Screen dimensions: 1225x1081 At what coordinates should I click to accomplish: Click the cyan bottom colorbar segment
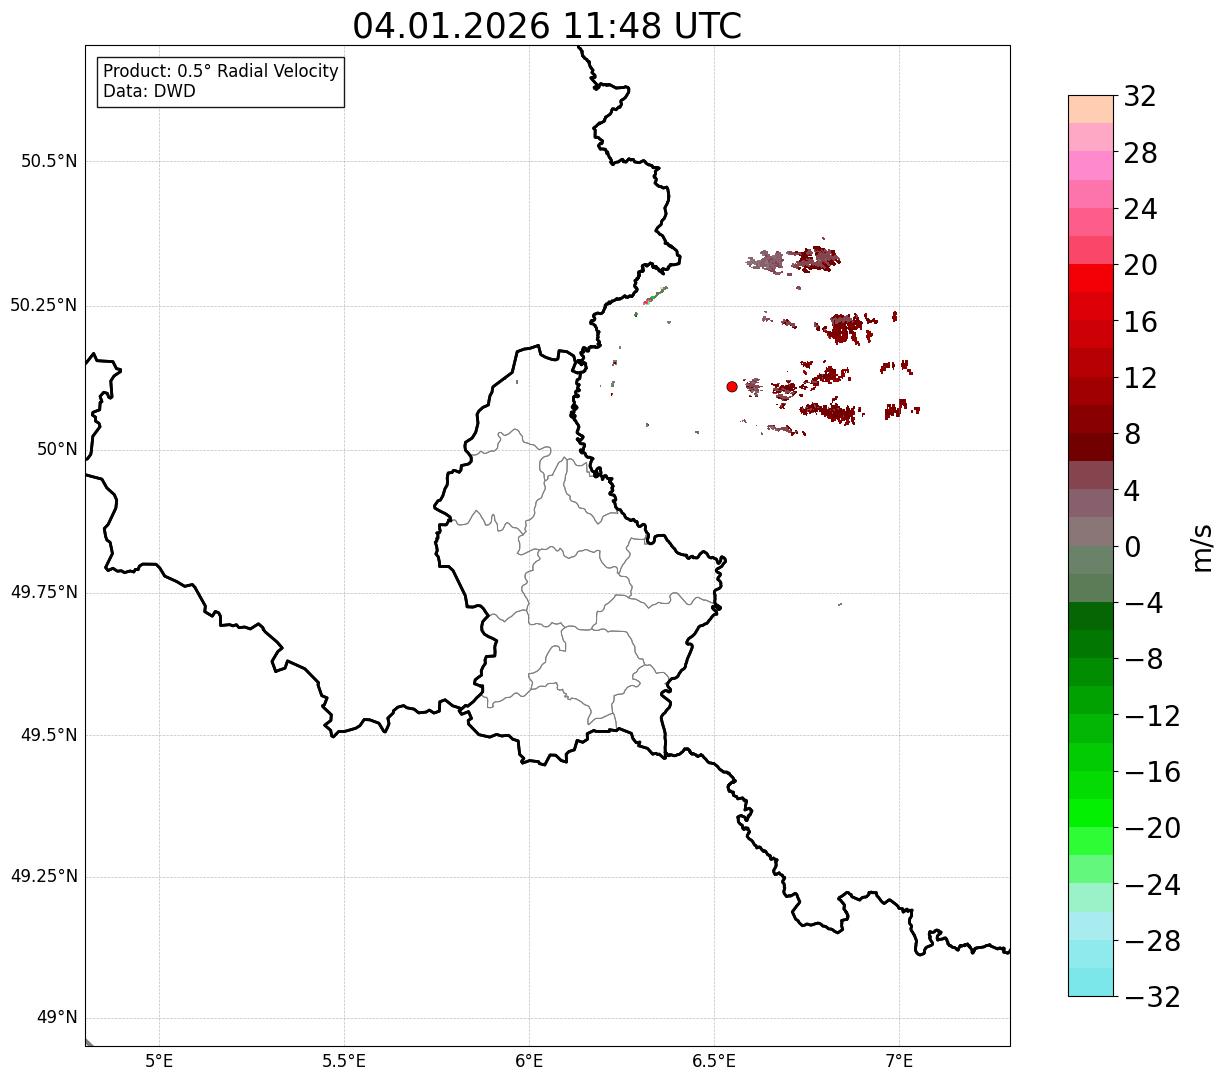pos(1091,982)
